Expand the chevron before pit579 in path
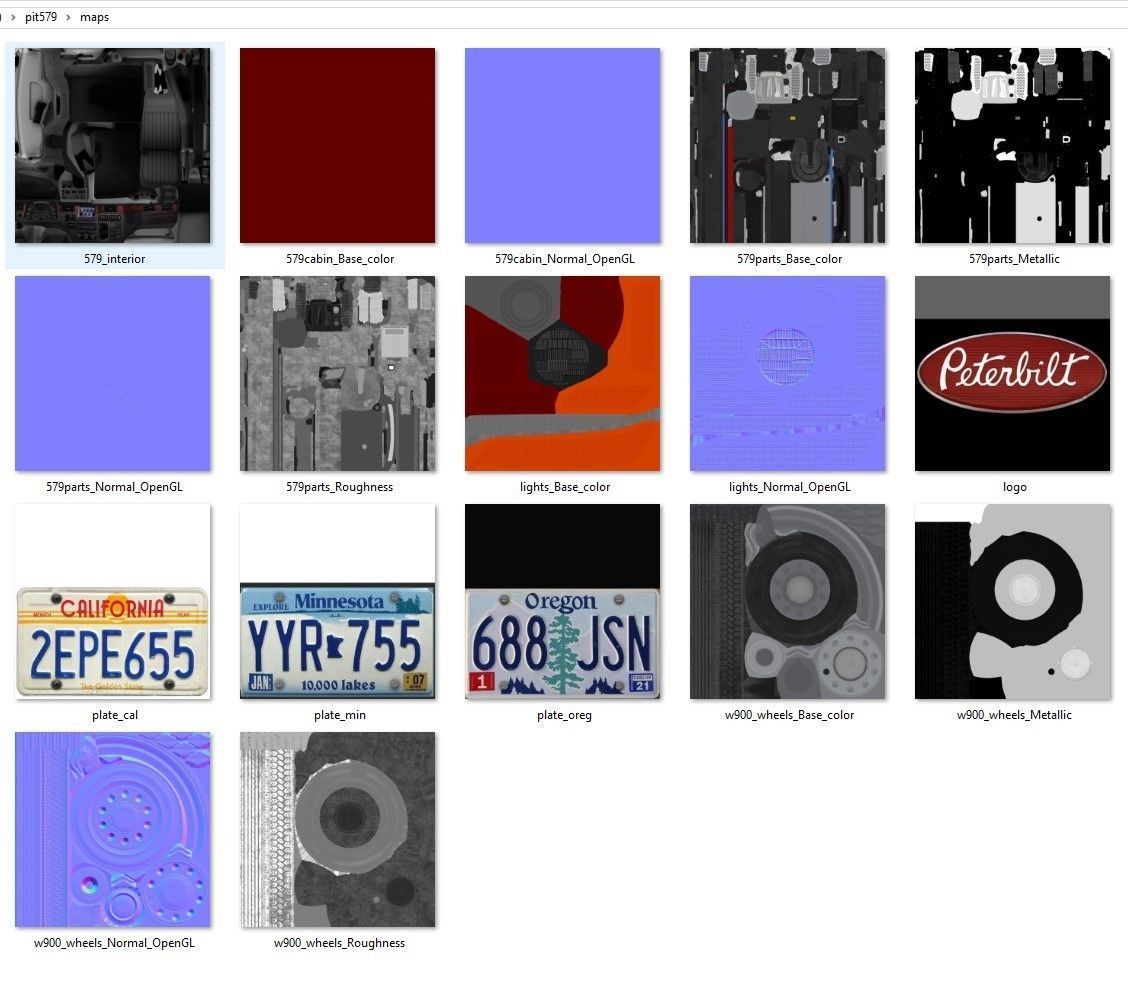Screen dimensions: 1128x987 (x=13, y=17)
